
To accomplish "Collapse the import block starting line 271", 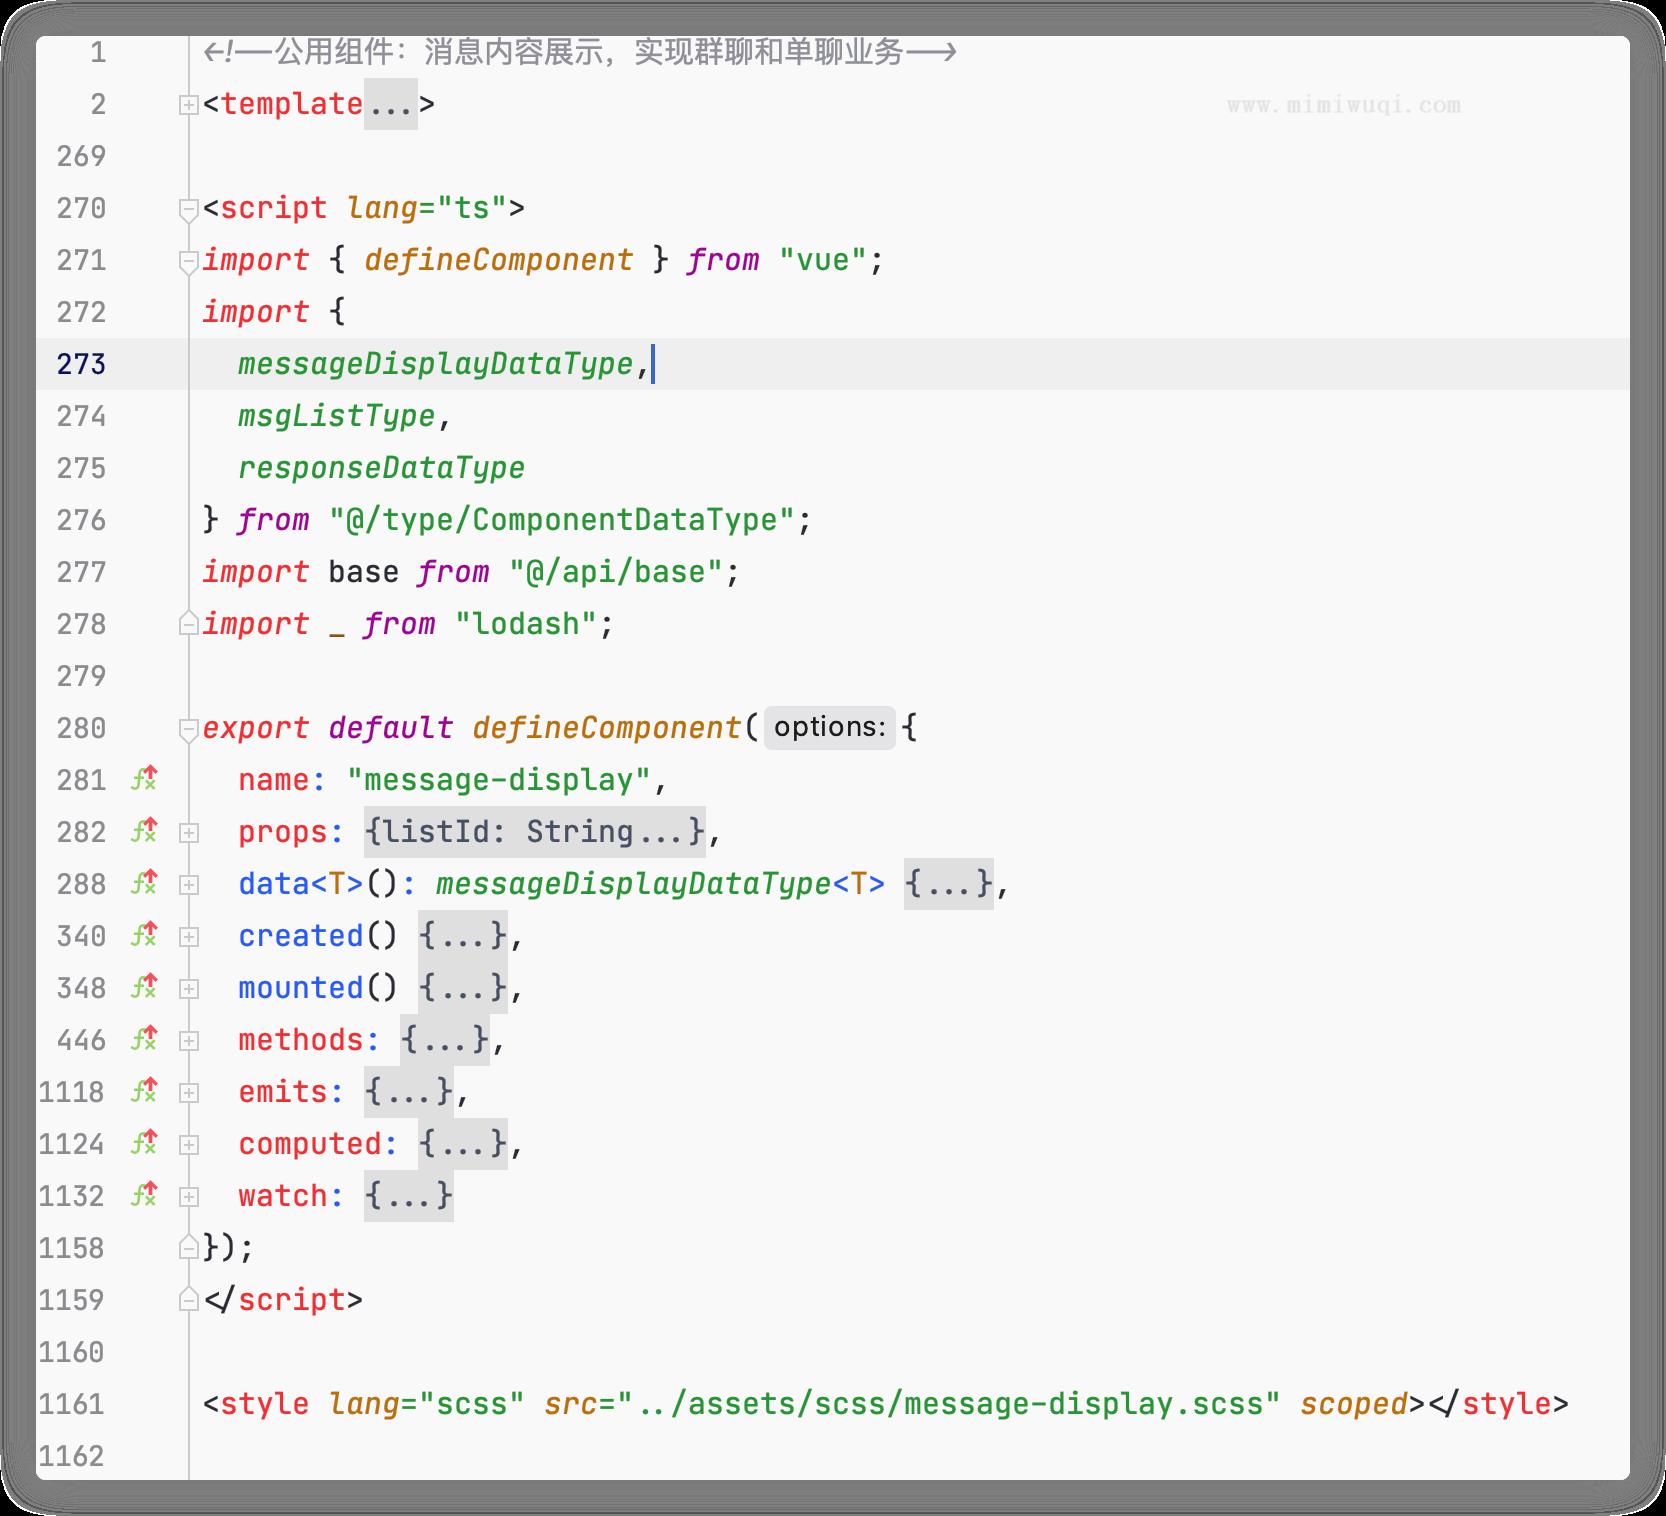I will [x=188, y=261].
